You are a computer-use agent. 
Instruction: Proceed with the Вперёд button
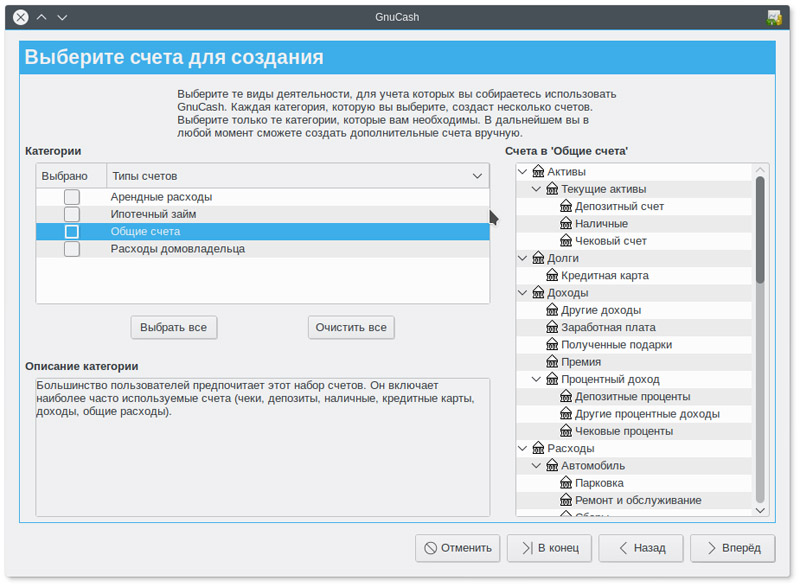[733, 548]
